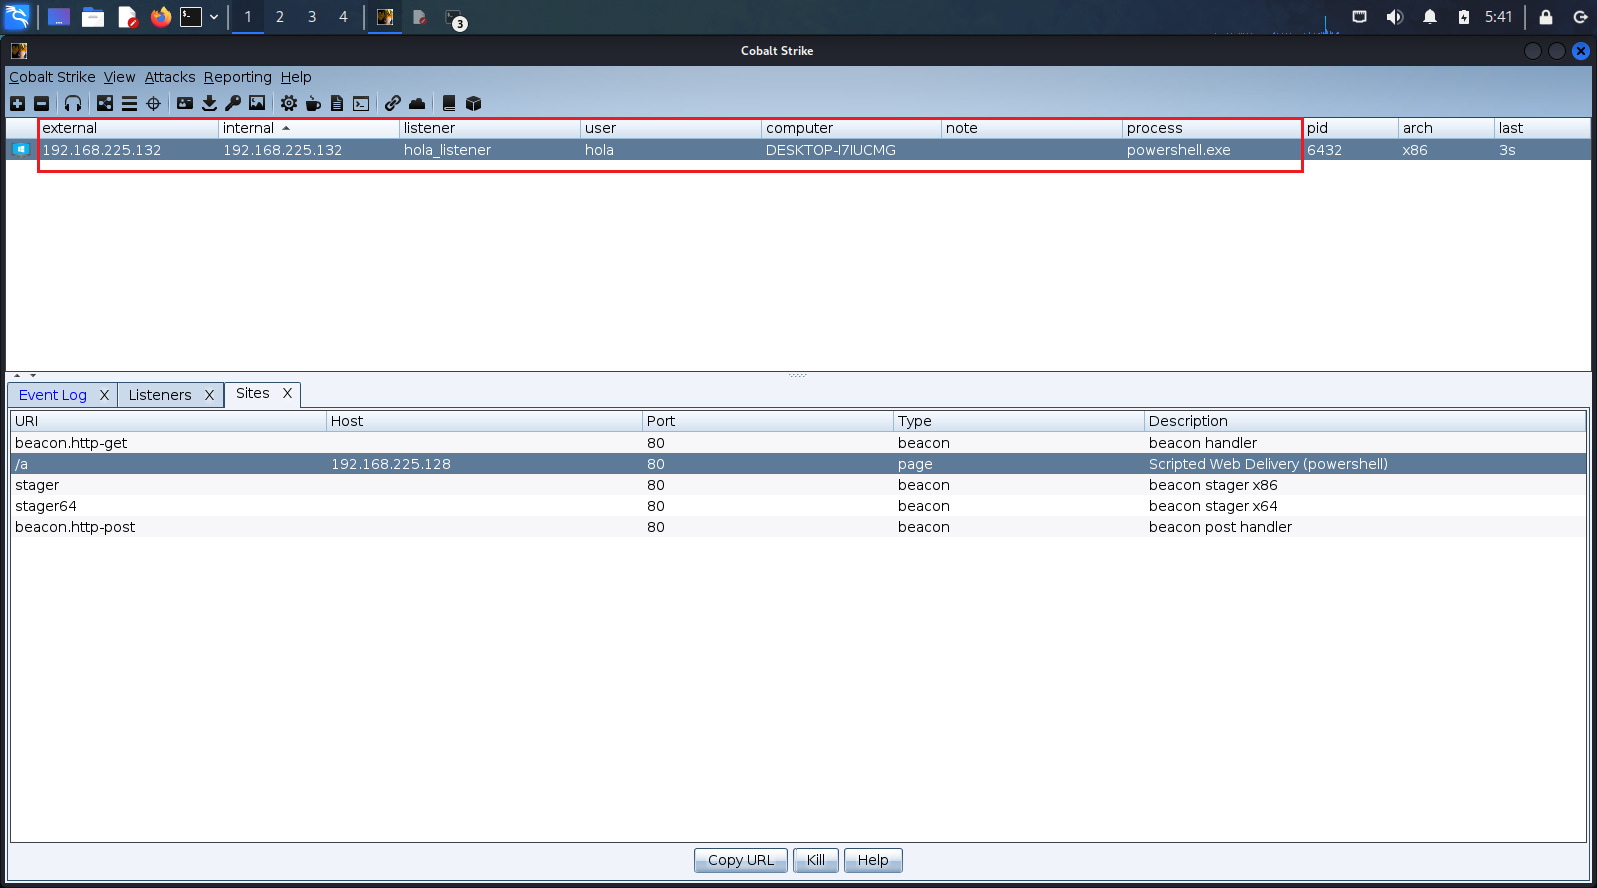Click the gear icon to generate Windows executable
1597x888 pixels.
289,103
